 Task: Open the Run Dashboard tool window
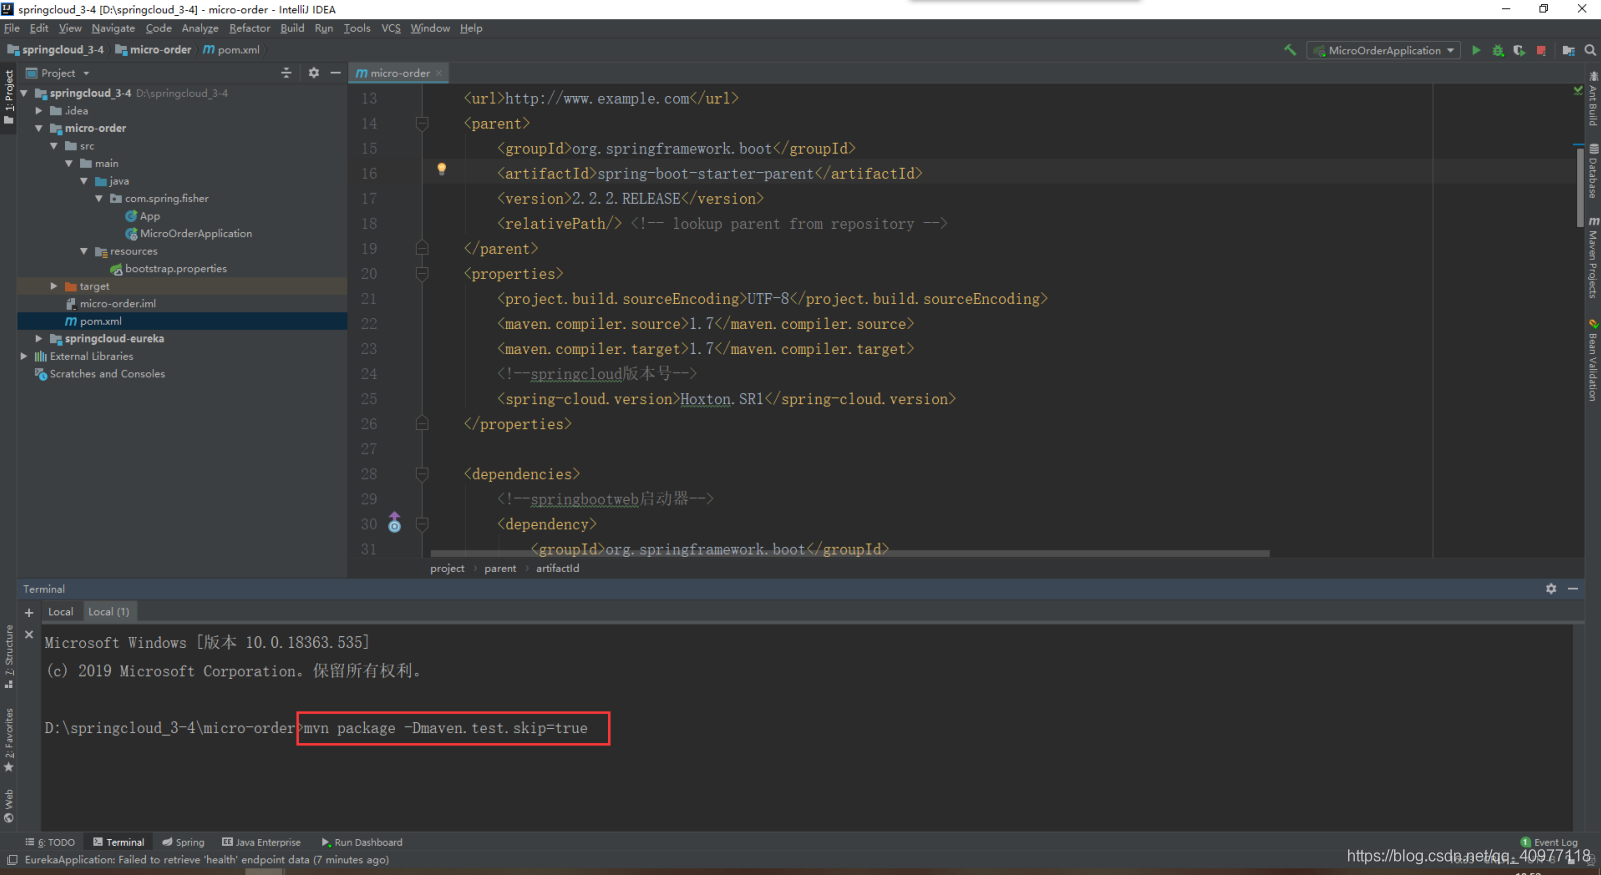coord(362,842)
